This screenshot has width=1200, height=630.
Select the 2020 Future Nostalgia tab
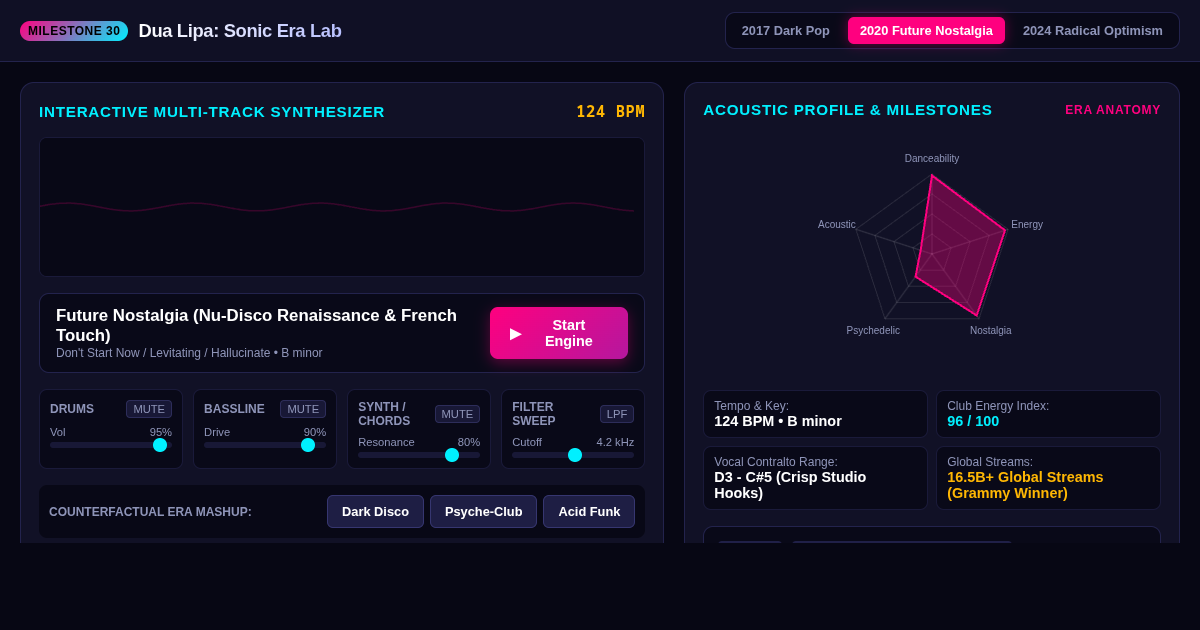[x=926, y=30]
